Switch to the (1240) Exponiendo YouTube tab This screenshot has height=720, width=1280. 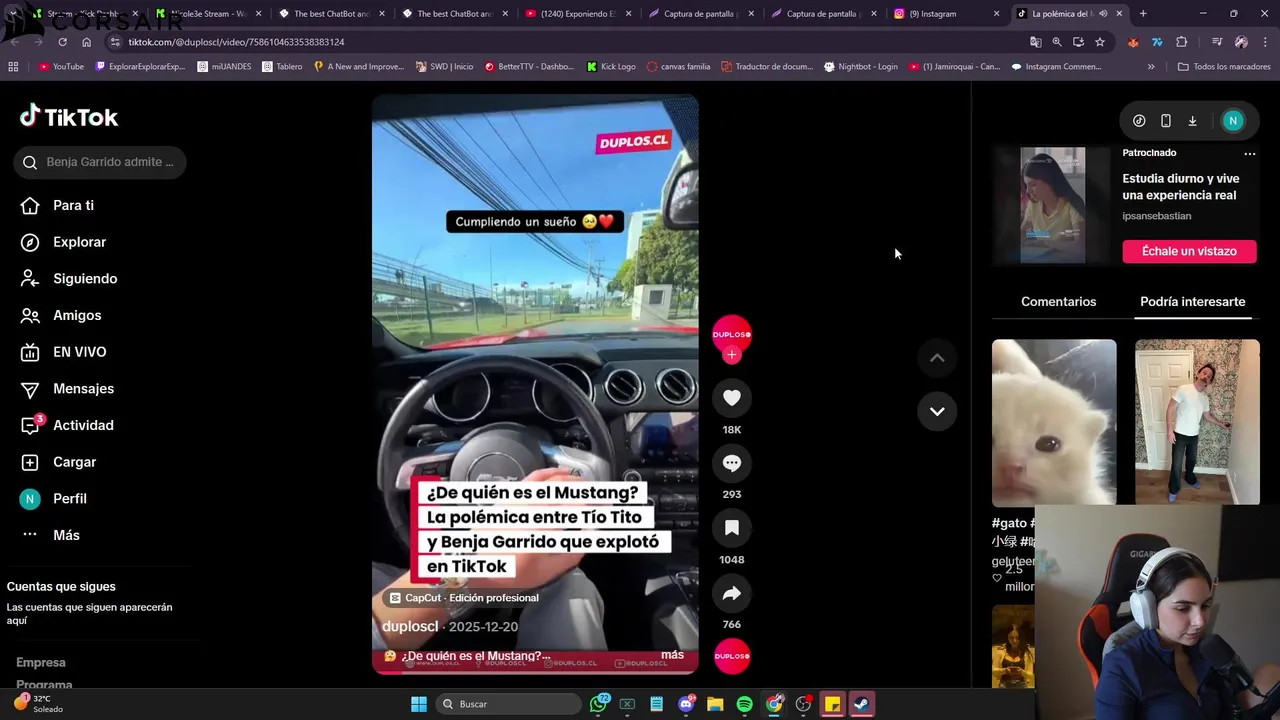click(x=577, y=14)
